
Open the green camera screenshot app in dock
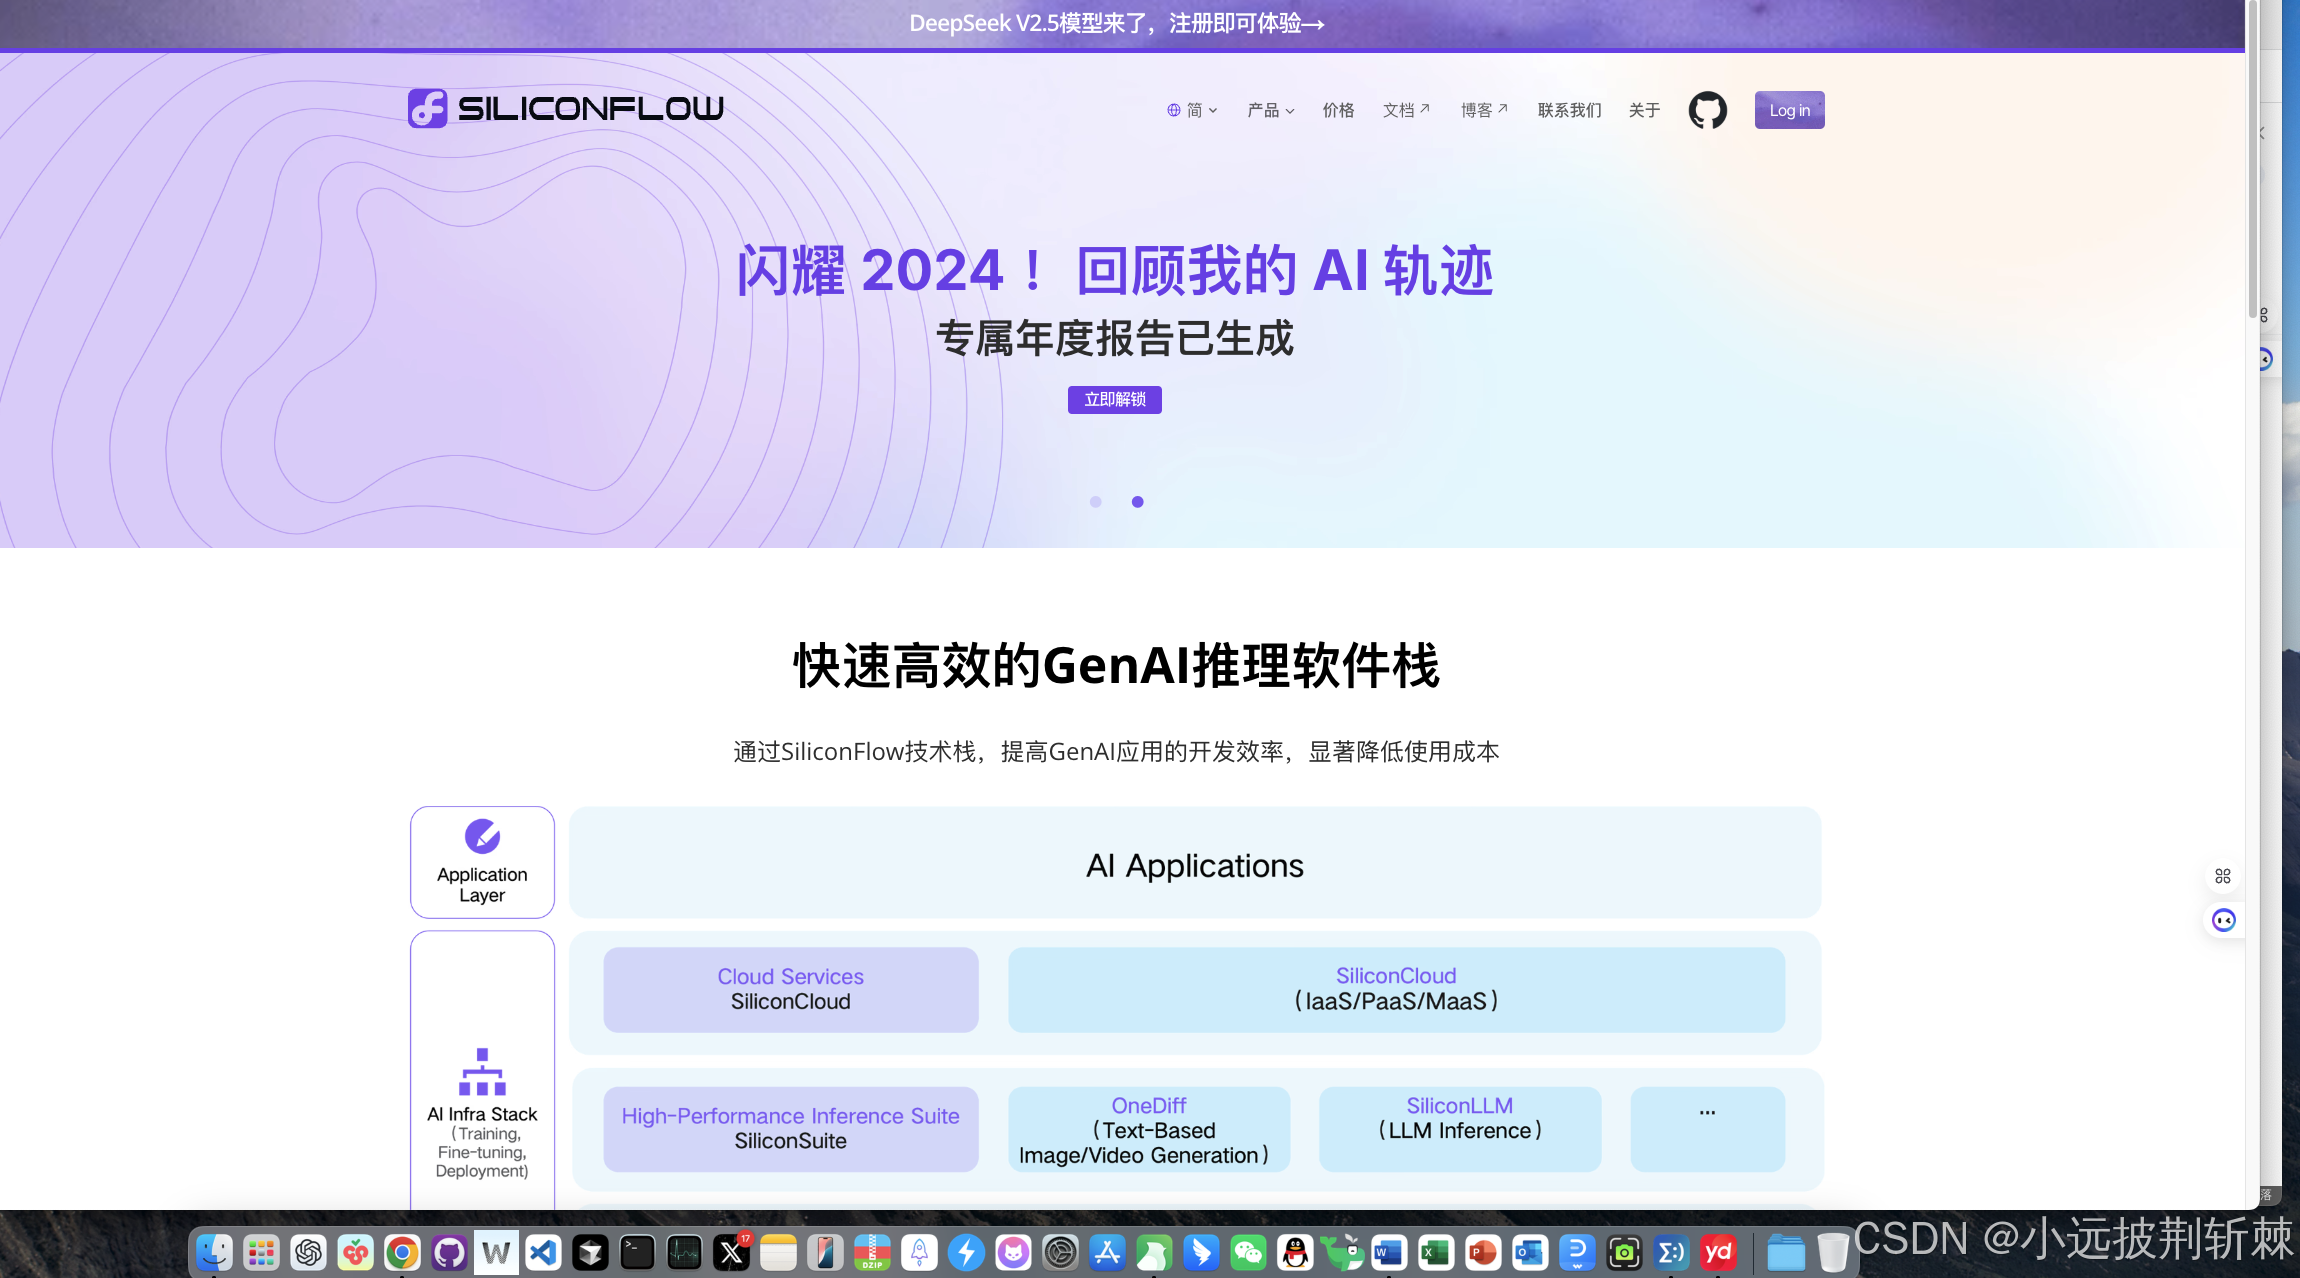click(x=1624, y=1252)
